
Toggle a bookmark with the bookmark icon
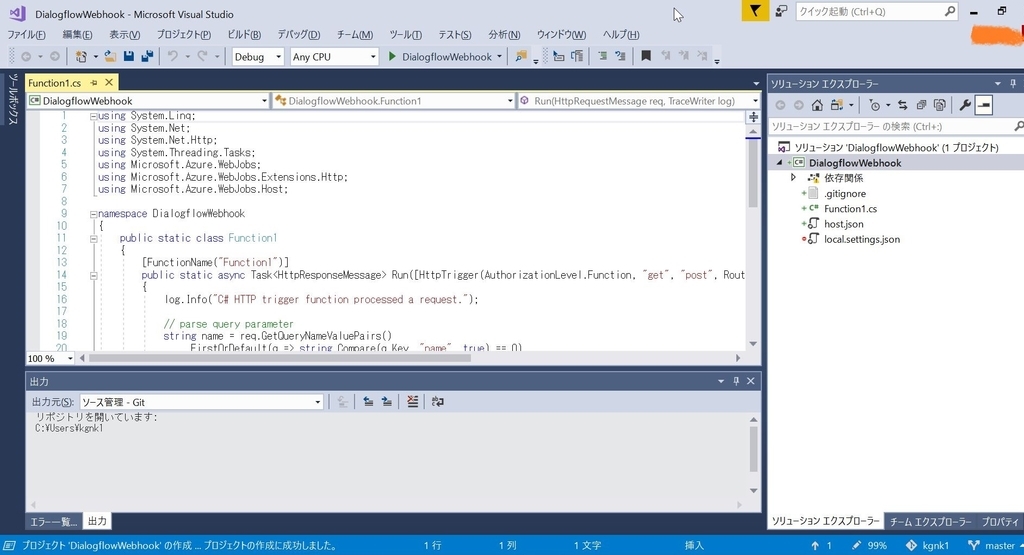646,57
